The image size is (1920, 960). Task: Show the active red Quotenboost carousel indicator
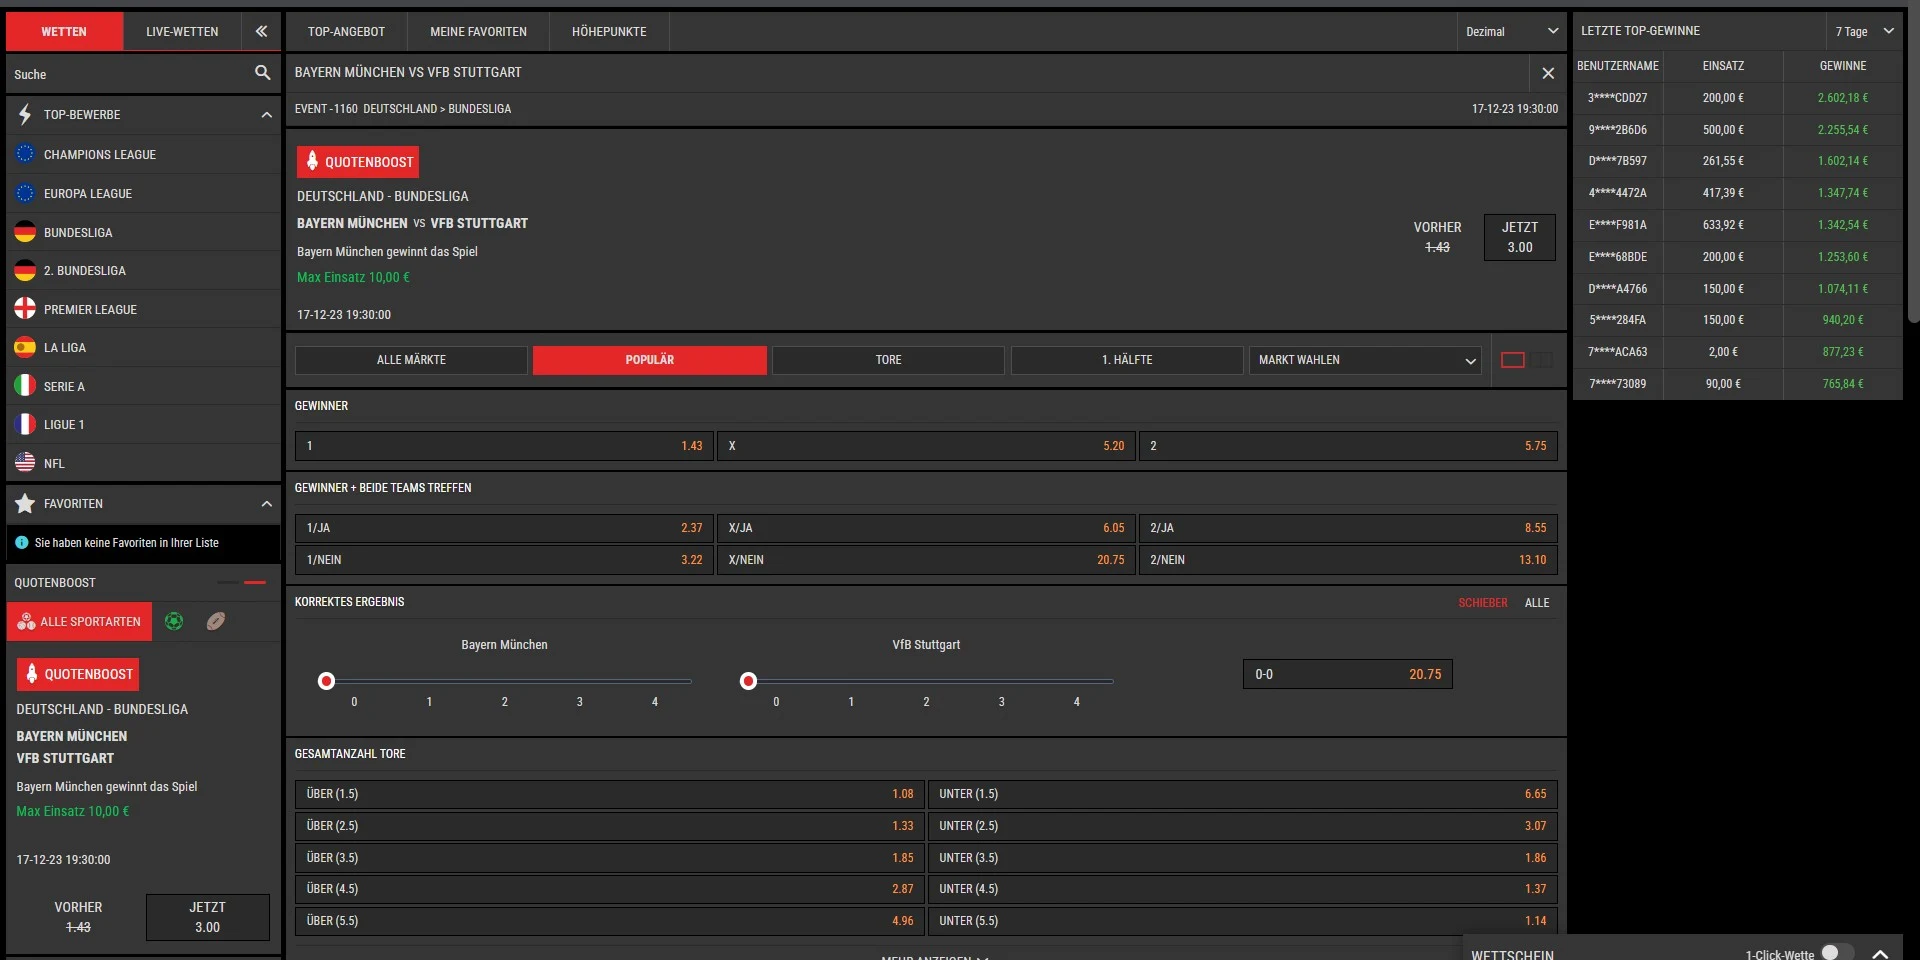coord(255,582)
